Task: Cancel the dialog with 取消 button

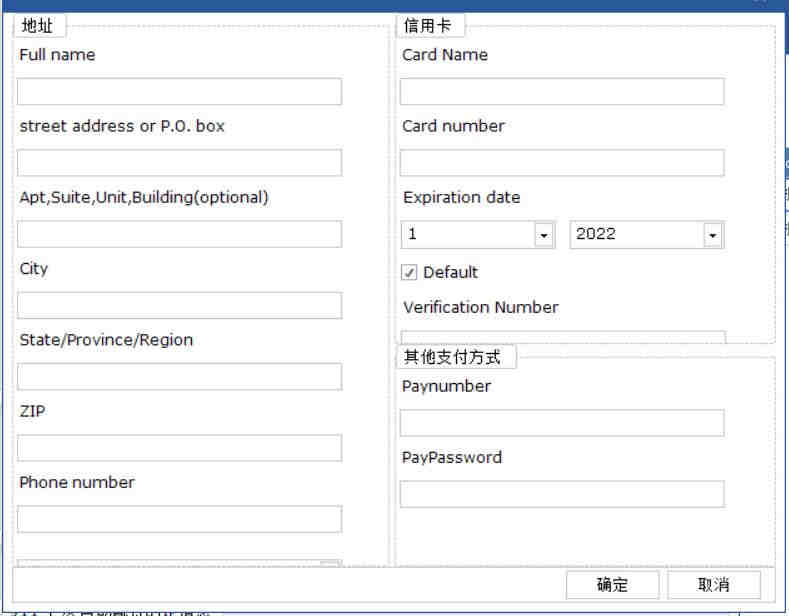Action: (714, 585)
